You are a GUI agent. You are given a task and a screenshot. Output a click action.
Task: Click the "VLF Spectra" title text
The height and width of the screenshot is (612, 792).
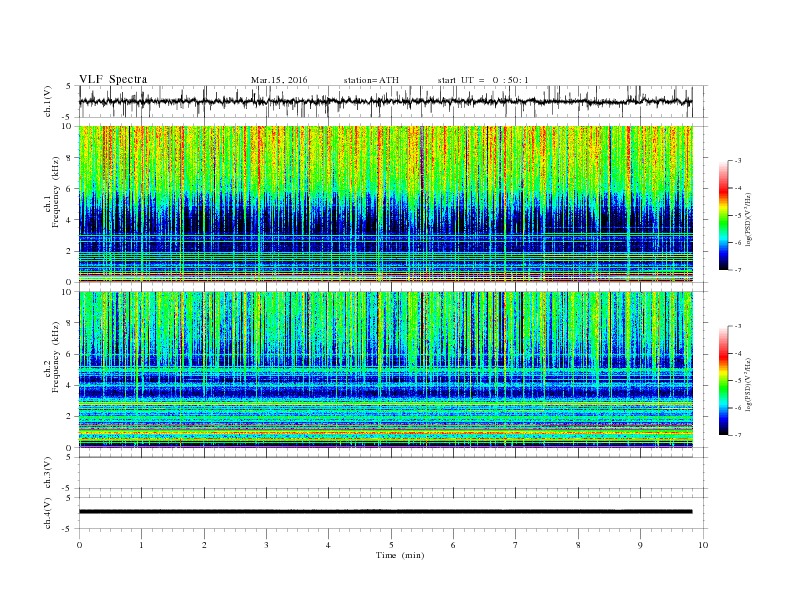tap(113, 79)
